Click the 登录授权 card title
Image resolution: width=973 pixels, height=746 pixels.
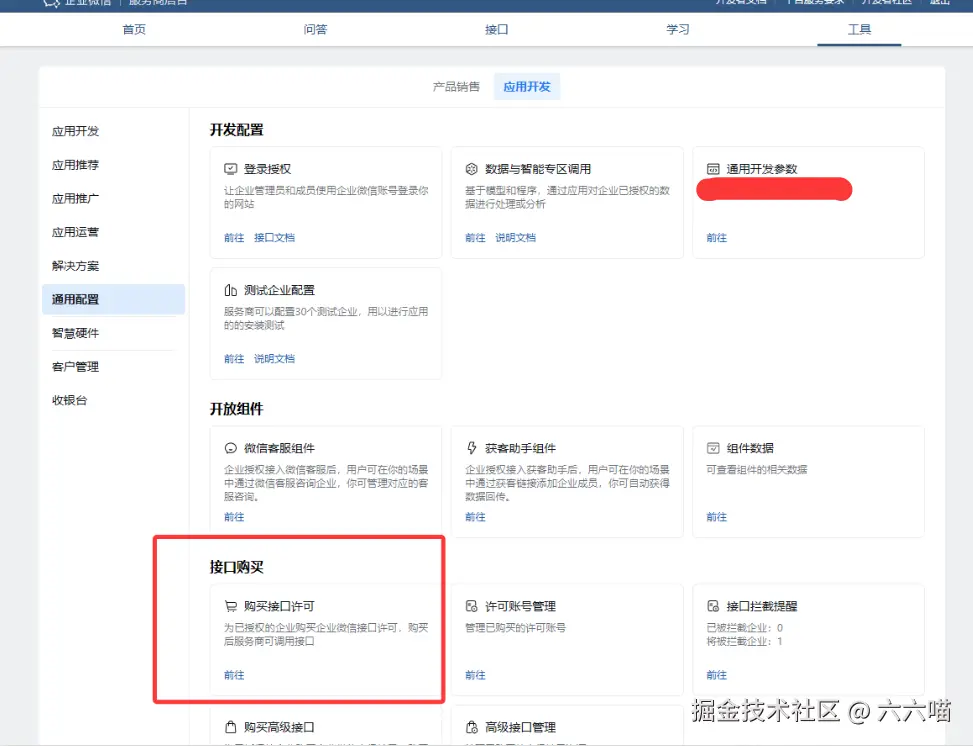(267, 169)
